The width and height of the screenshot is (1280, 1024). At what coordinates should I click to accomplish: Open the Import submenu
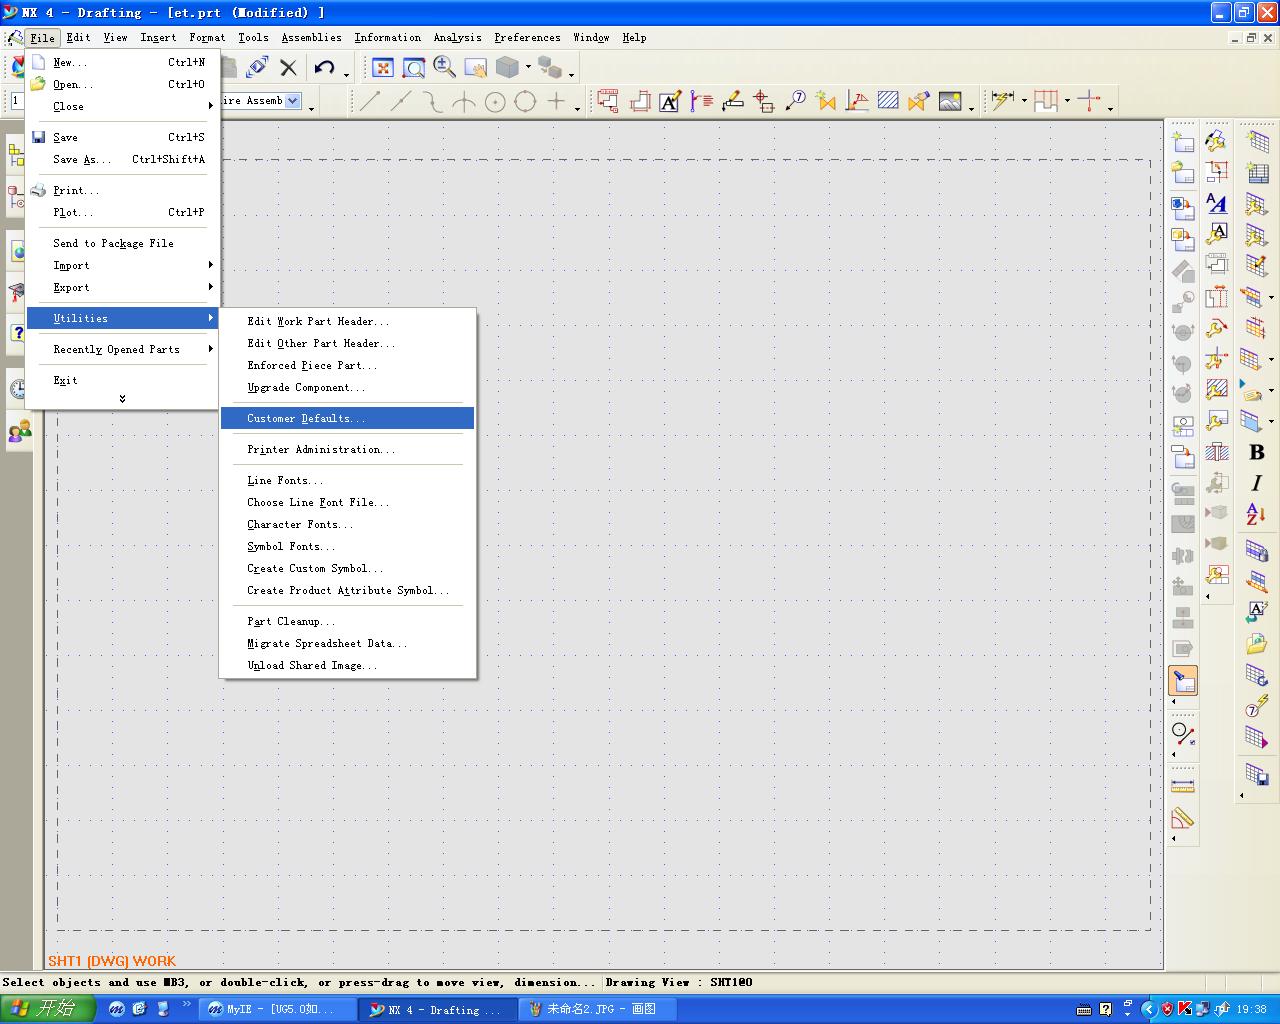(x=122, y=265)
